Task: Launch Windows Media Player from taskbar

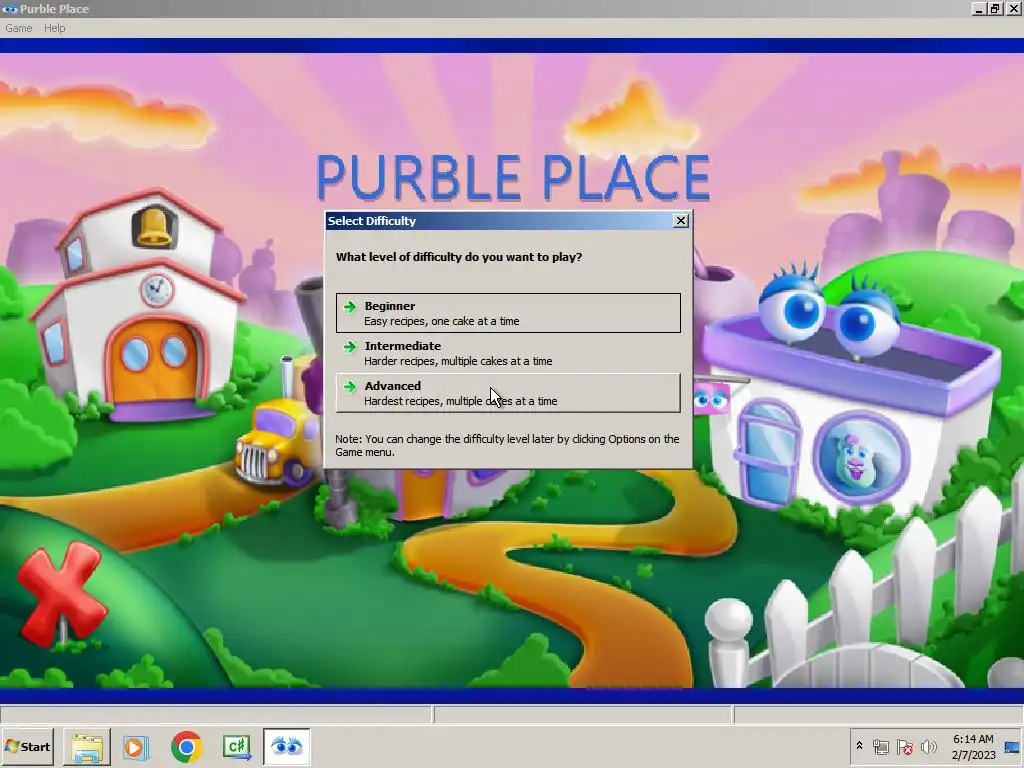Action: (136, 746)
